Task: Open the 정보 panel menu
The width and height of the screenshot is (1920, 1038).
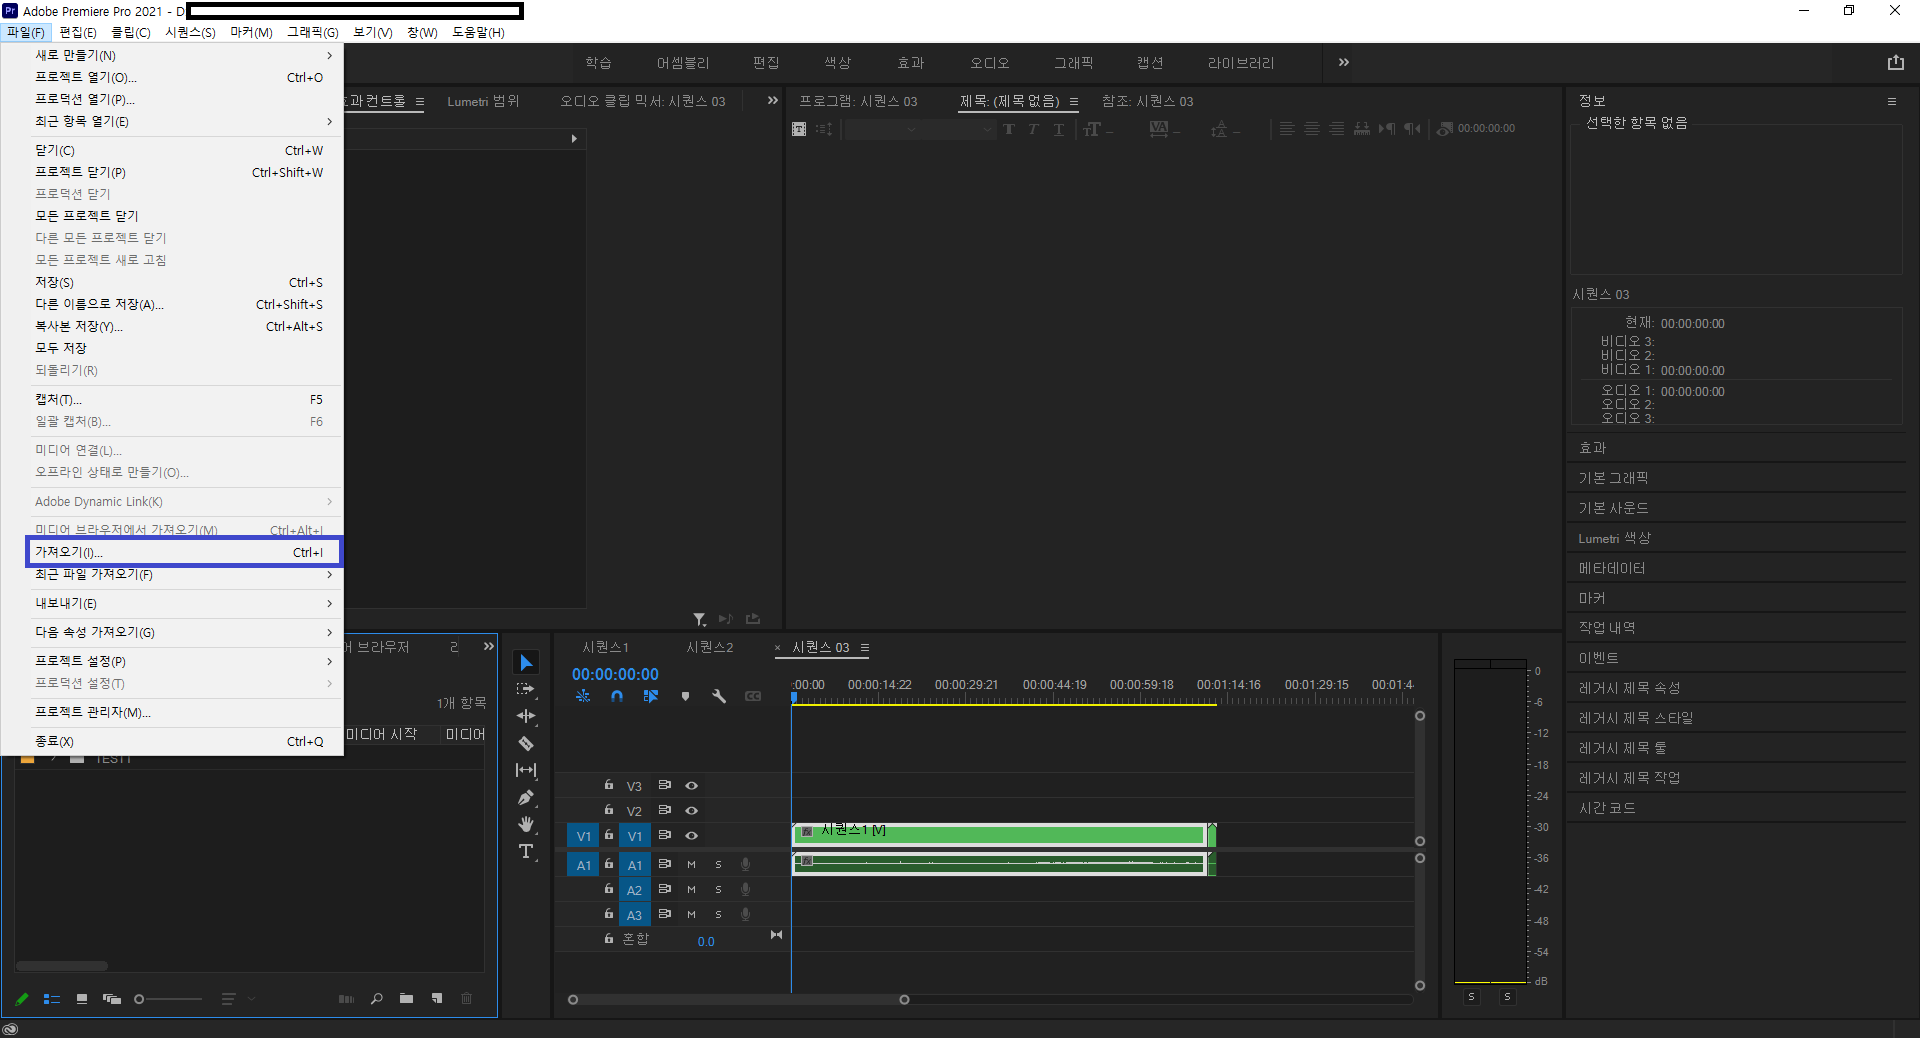Action: click(1892, 101)
